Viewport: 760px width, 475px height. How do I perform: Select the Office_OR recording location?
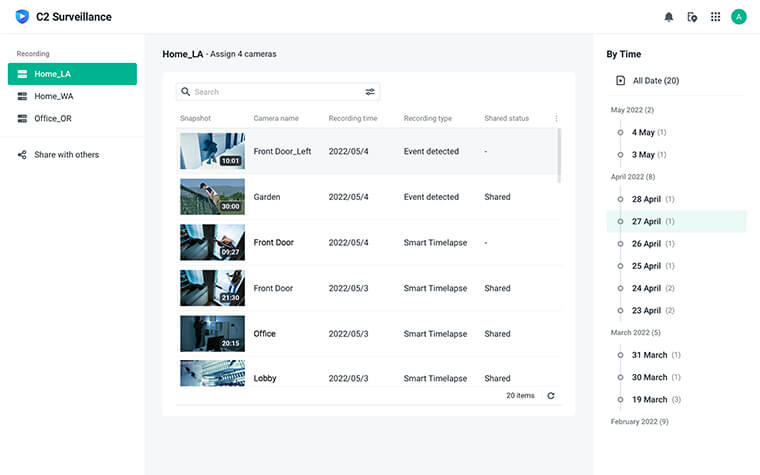pyautogui.click(x=72, y=118)
